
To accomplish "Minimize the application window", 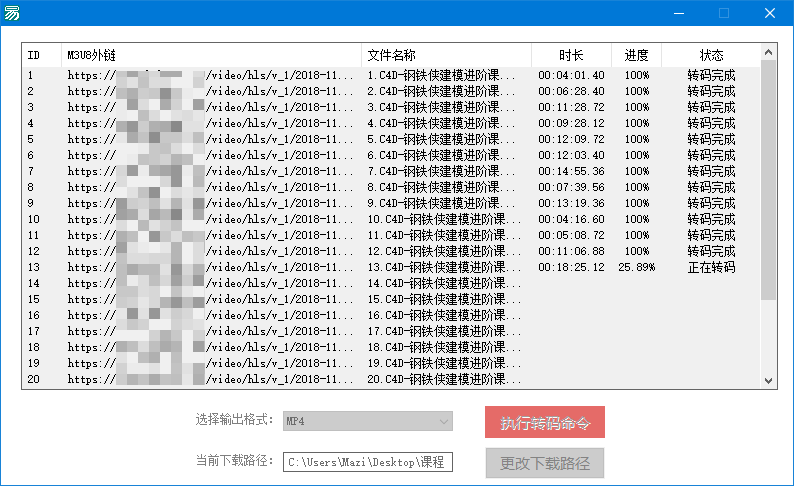I will [x=678, y=13].
